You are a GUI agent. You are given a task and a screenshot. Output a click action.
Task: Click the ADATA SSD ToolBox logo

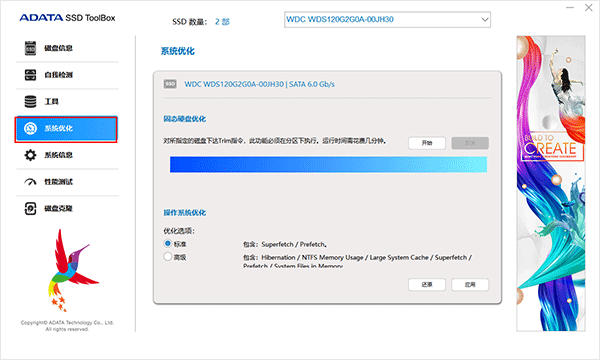click(x=67, y=18)
